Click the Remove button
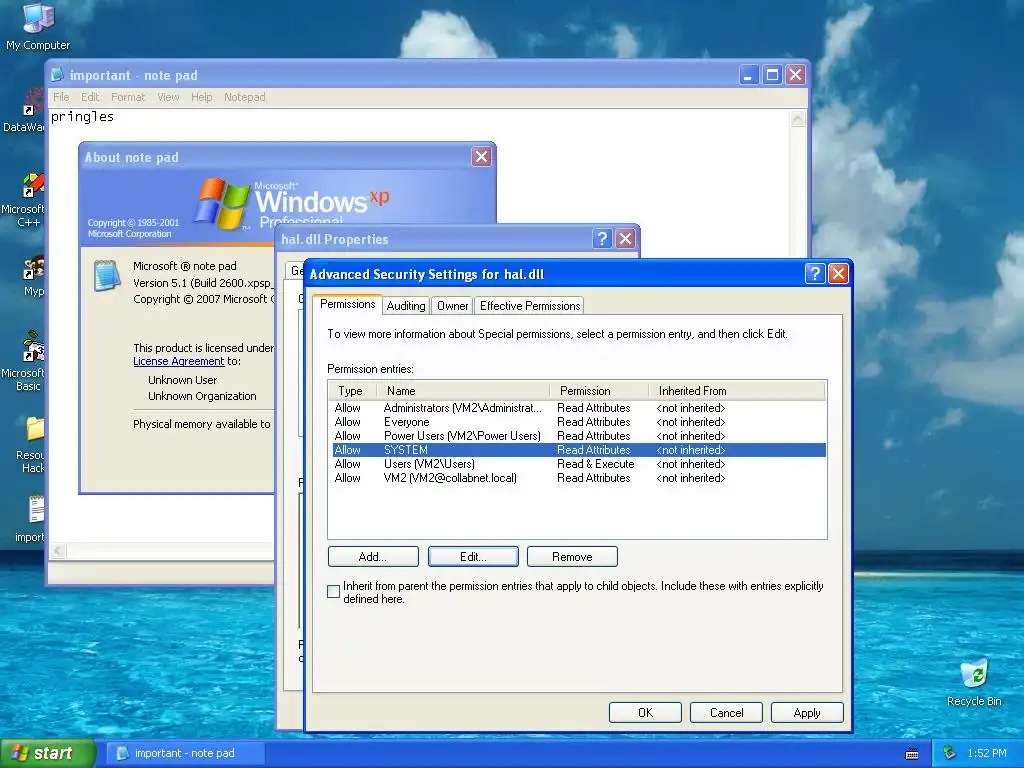The width and height of the screenshot is (1024, 768). pos(572,556)
